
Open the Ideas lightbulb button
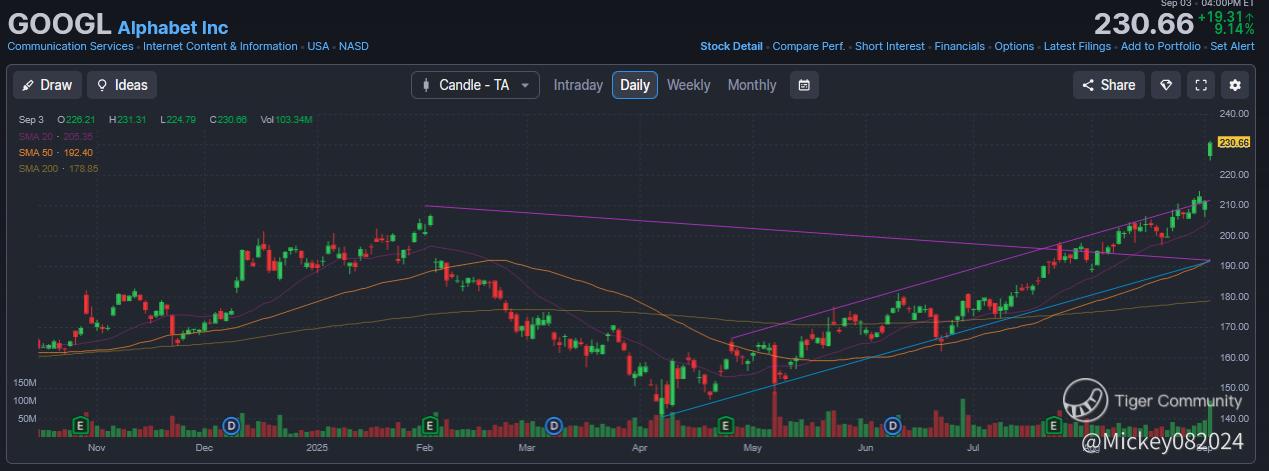click(x=122, y=85)
